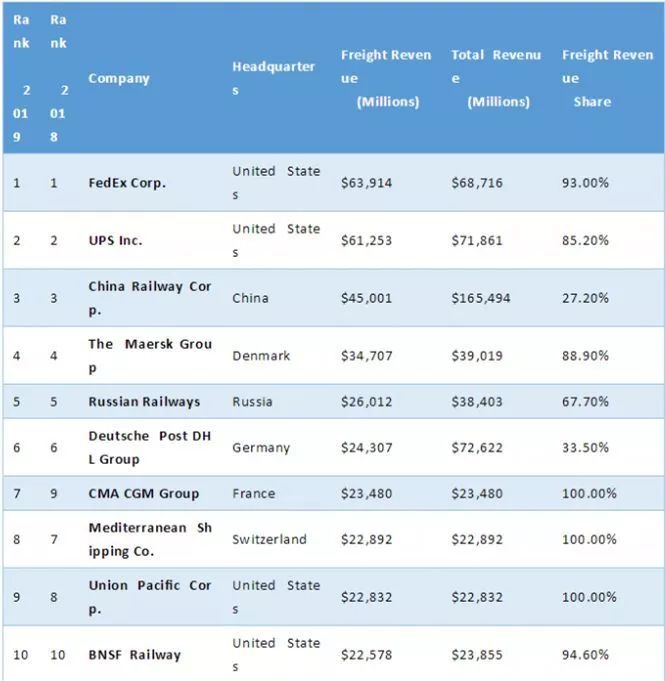Select Mediterranean Shipping Co. cell

(x=150, y=540)
